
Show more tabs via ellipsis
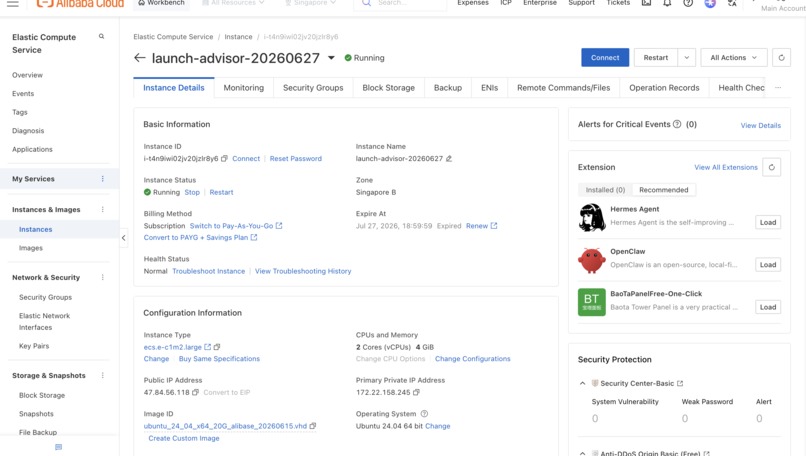pyautogui.click(x=778, y=88)
